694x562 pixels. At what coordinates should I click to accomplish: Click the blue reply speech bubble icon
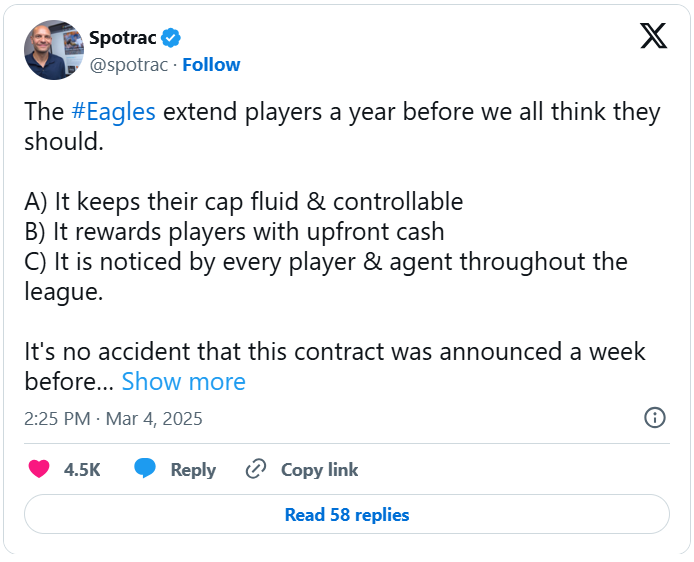coord(145,469)
